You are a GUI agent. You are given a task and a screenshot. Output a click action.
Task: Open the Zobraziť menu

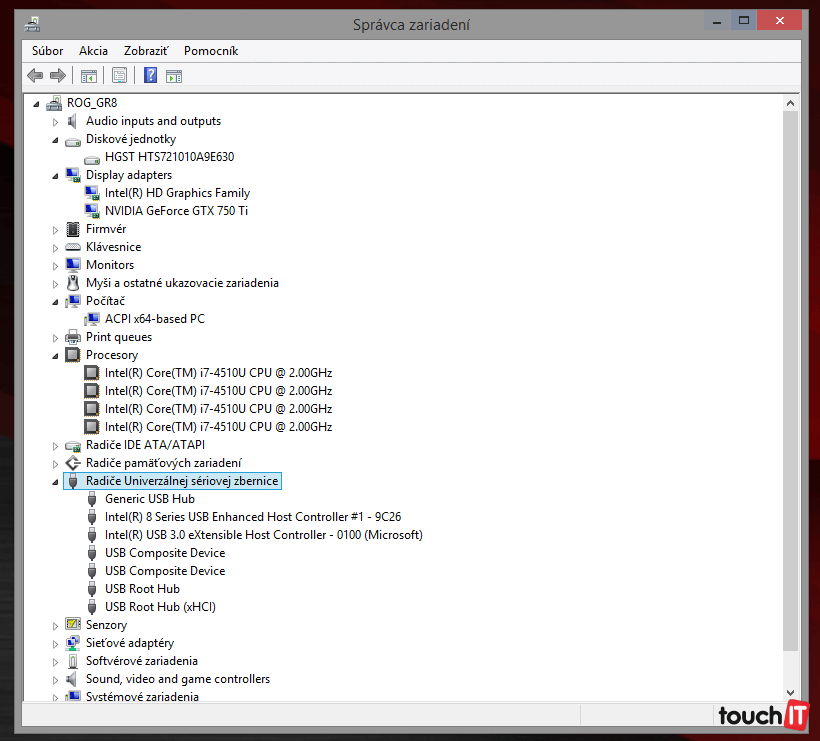(146, 51)
